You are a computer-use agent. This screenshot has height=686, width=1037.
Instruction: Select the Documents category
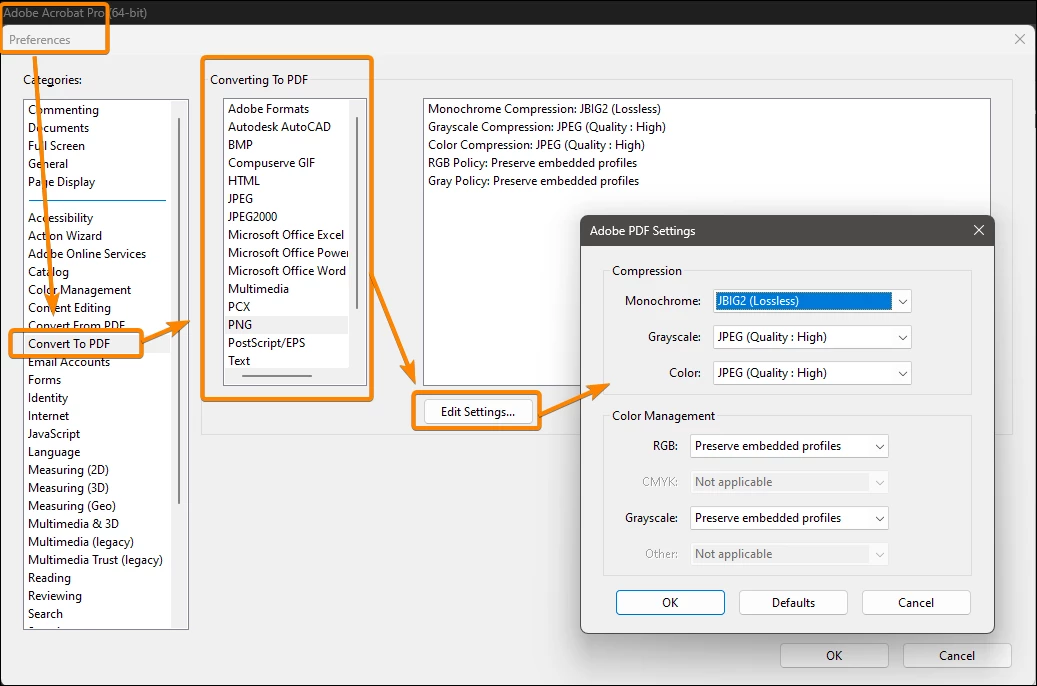[x=58, y=128]
